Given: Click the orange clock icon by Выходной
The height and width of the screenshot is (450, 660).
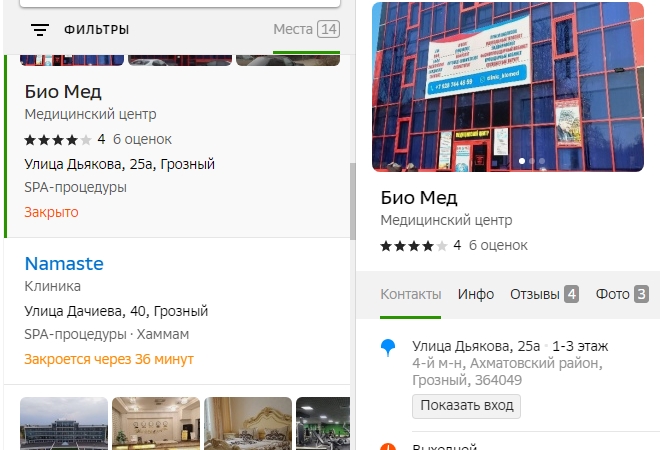Looking at the screenshot, I should (x=388, y=447).
